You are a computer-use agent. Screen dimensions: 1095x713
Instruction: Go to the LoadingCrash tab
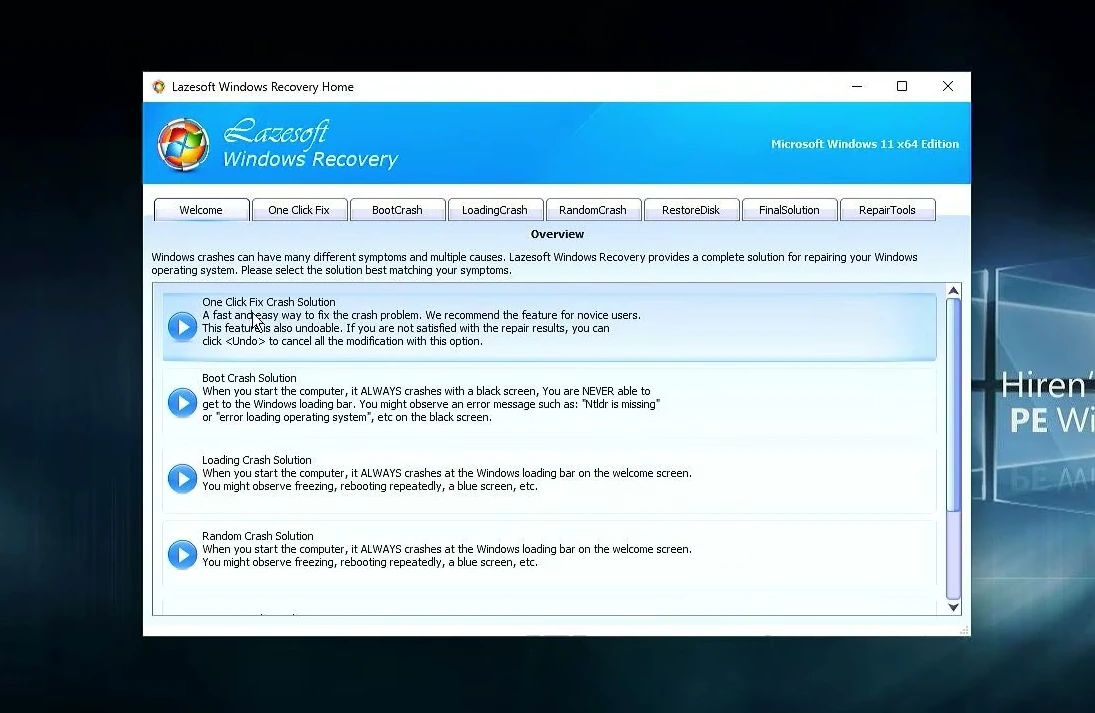495,210
